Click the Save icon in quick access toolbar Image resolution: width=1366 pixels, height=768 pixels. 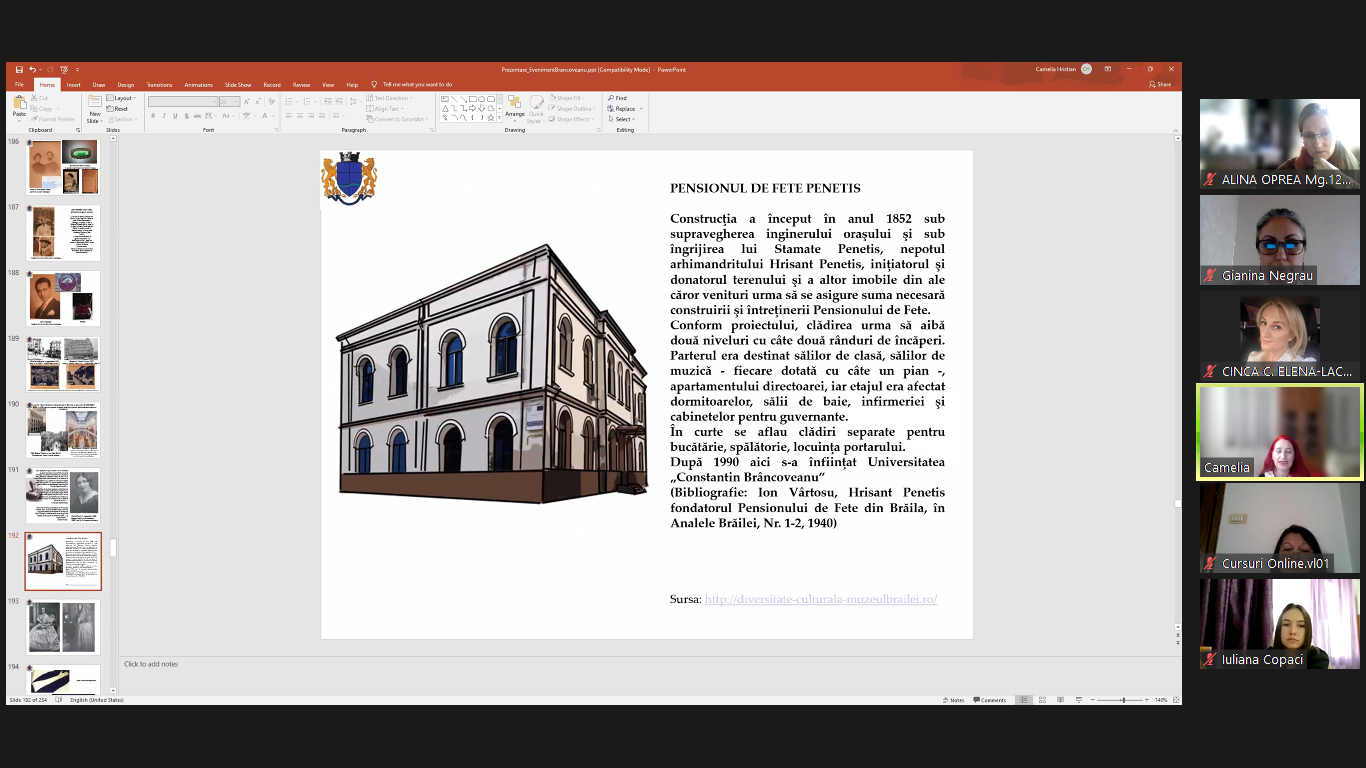click(x=19, y=70)
